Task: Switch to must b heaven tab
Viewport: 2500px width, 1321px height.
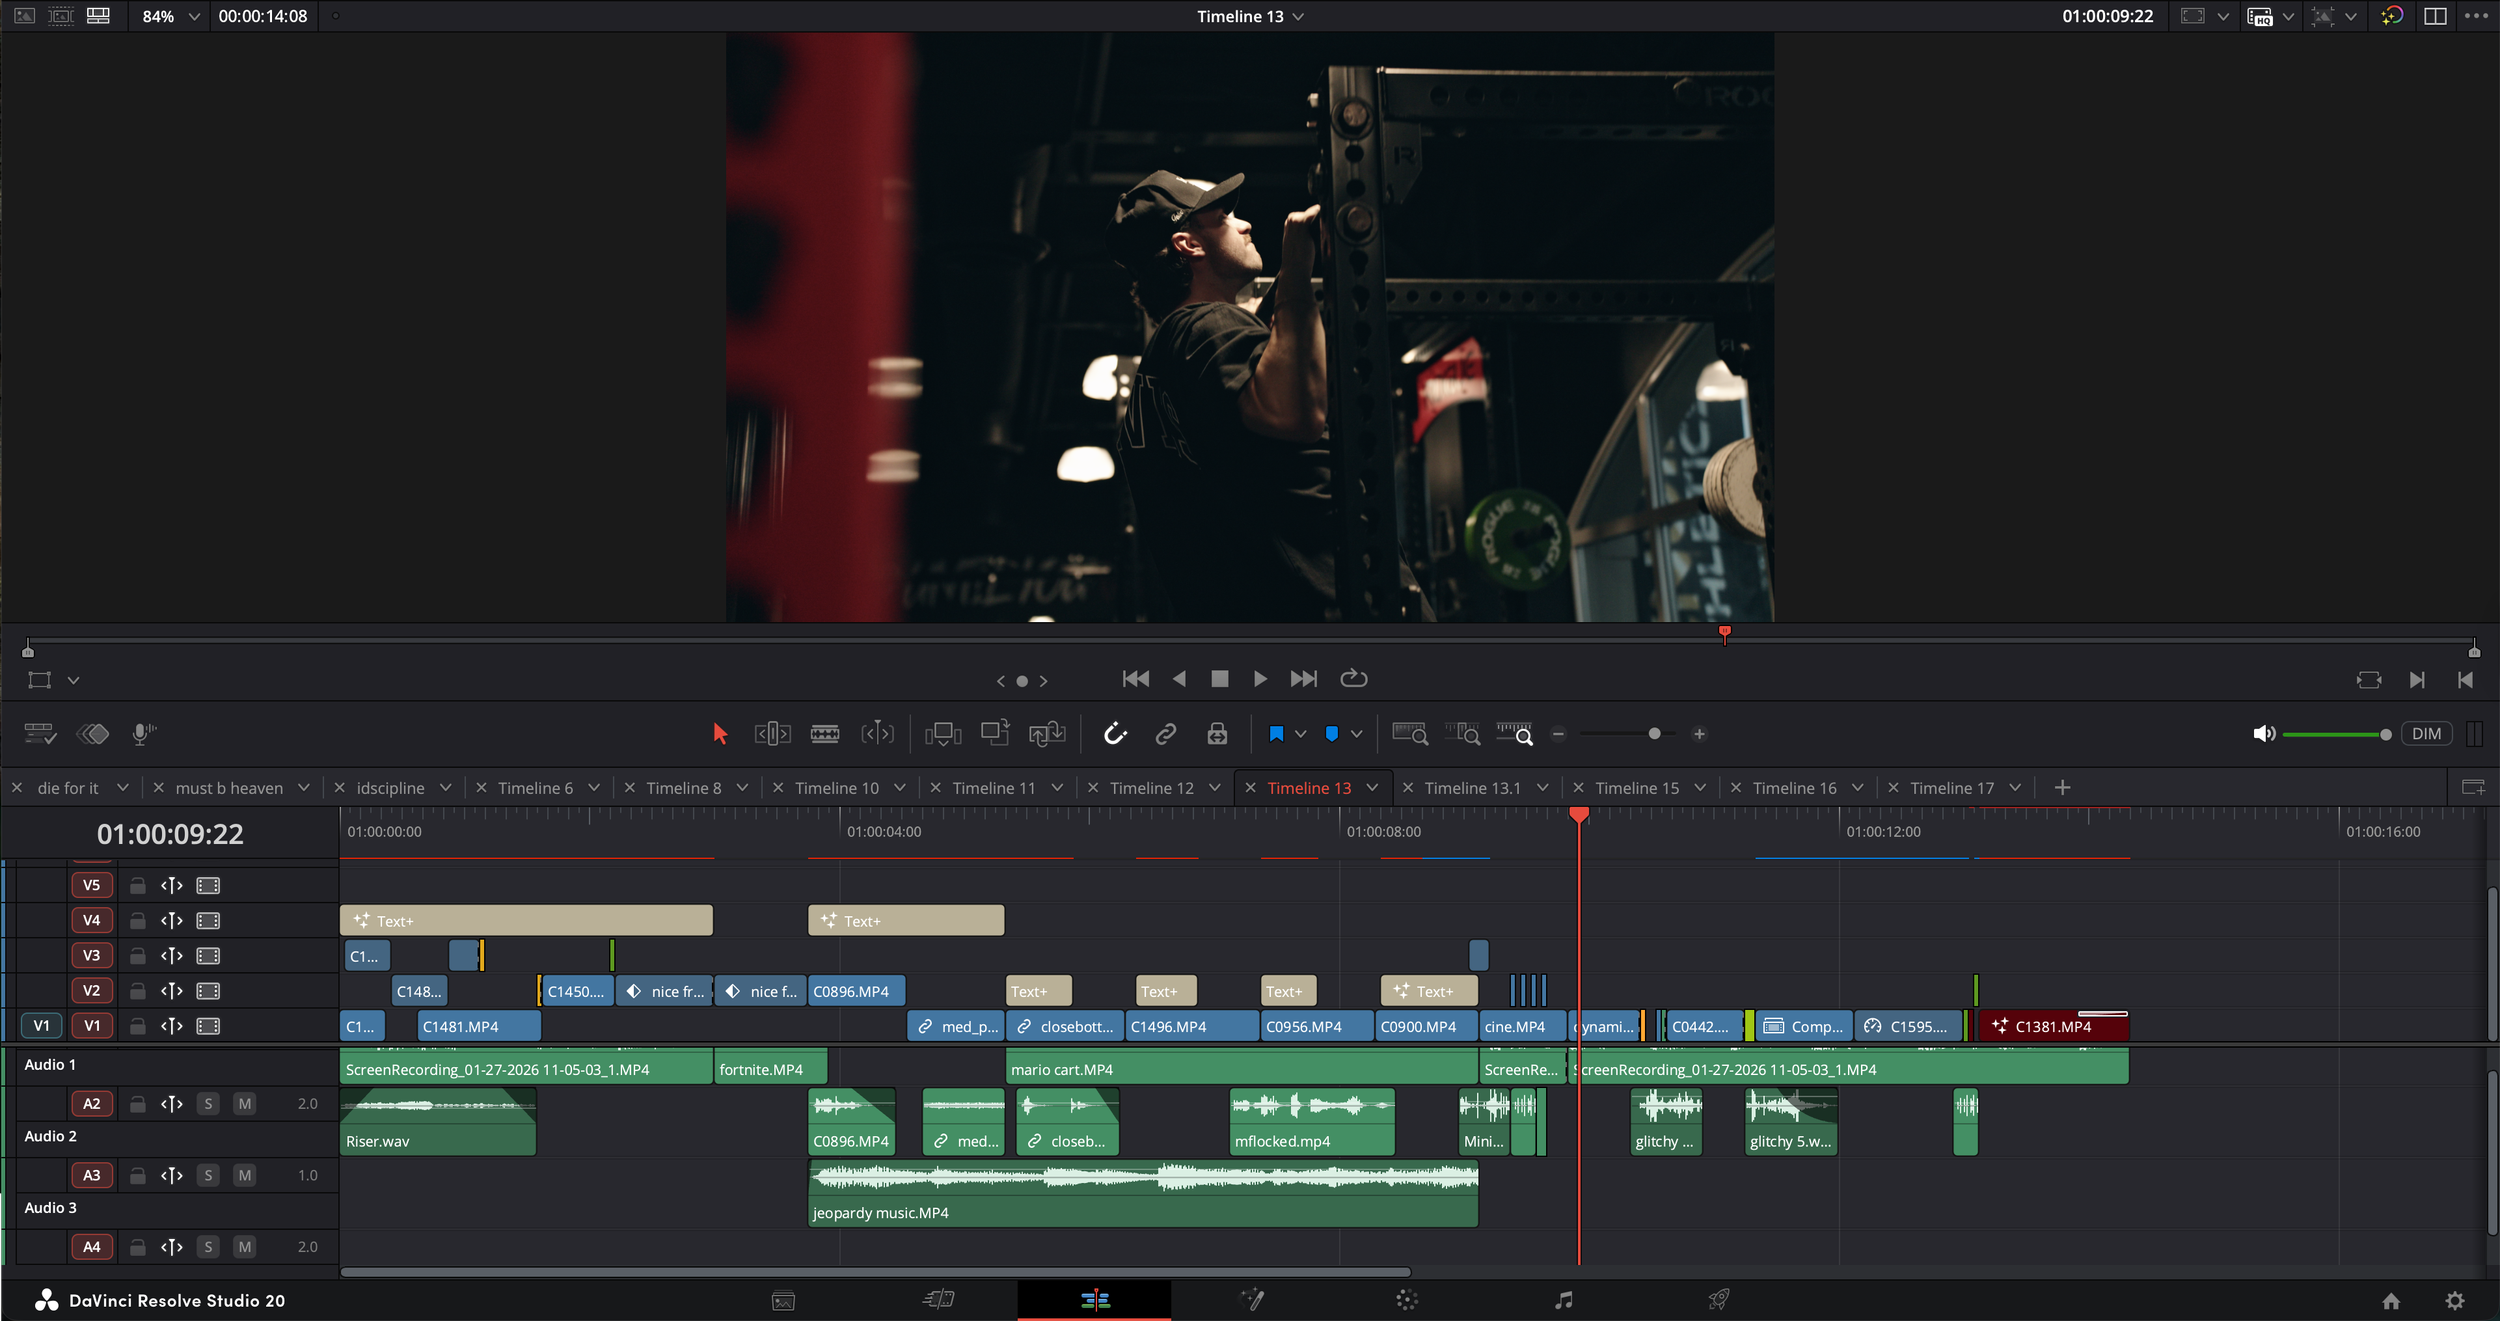Action: click(229, 788)
